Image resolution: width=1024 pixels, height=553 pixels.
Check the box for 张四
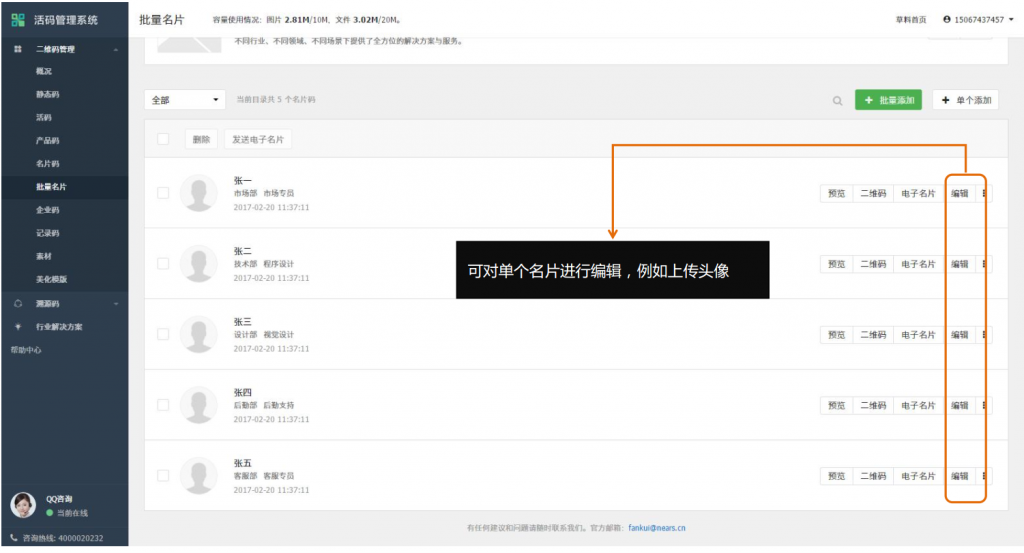pos(163,405)
